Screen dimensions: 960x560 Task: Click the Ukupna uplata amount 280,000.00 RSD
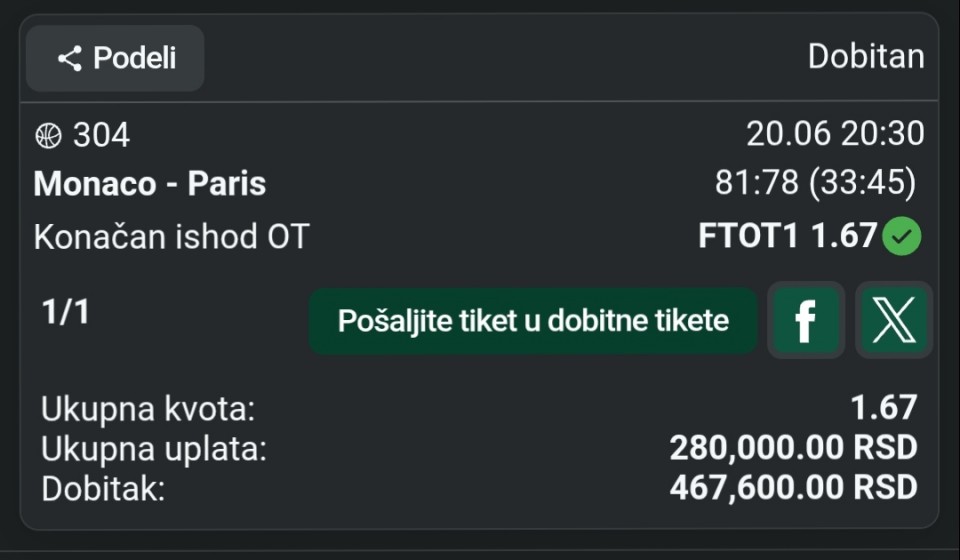point(793,447)
